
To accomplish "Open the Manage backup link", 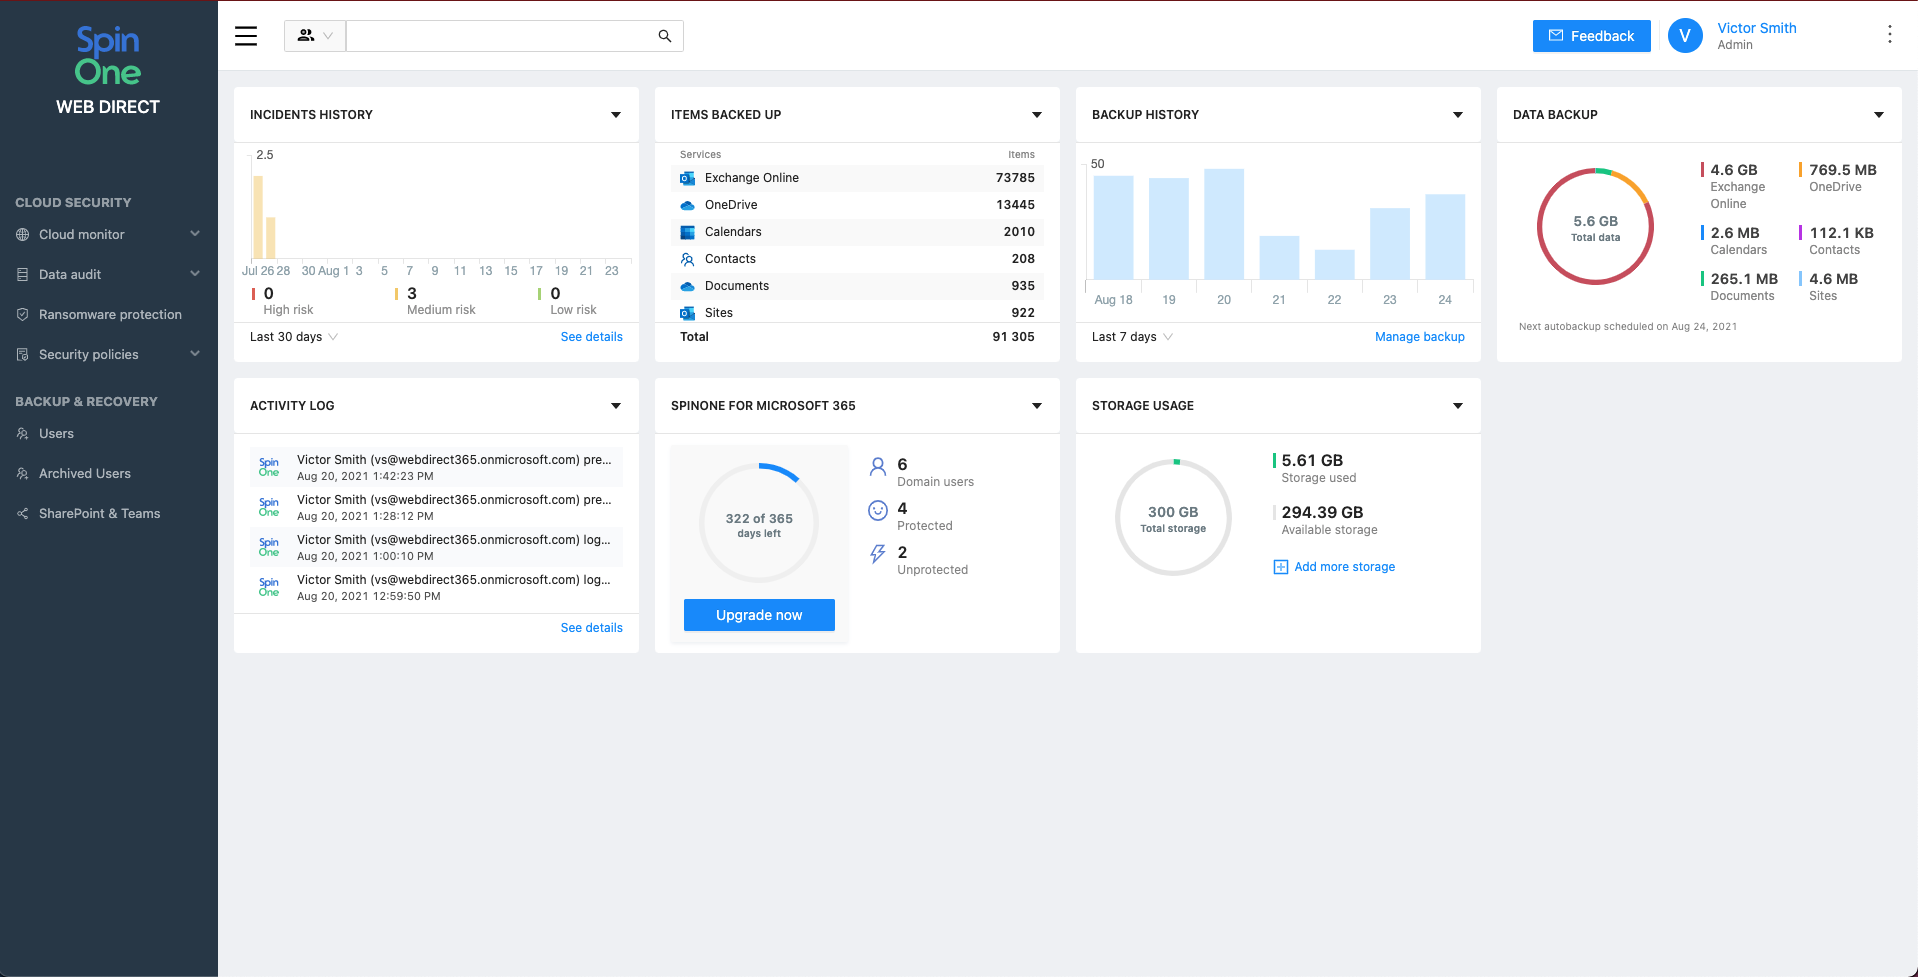I will click(x=1419, y=337).
